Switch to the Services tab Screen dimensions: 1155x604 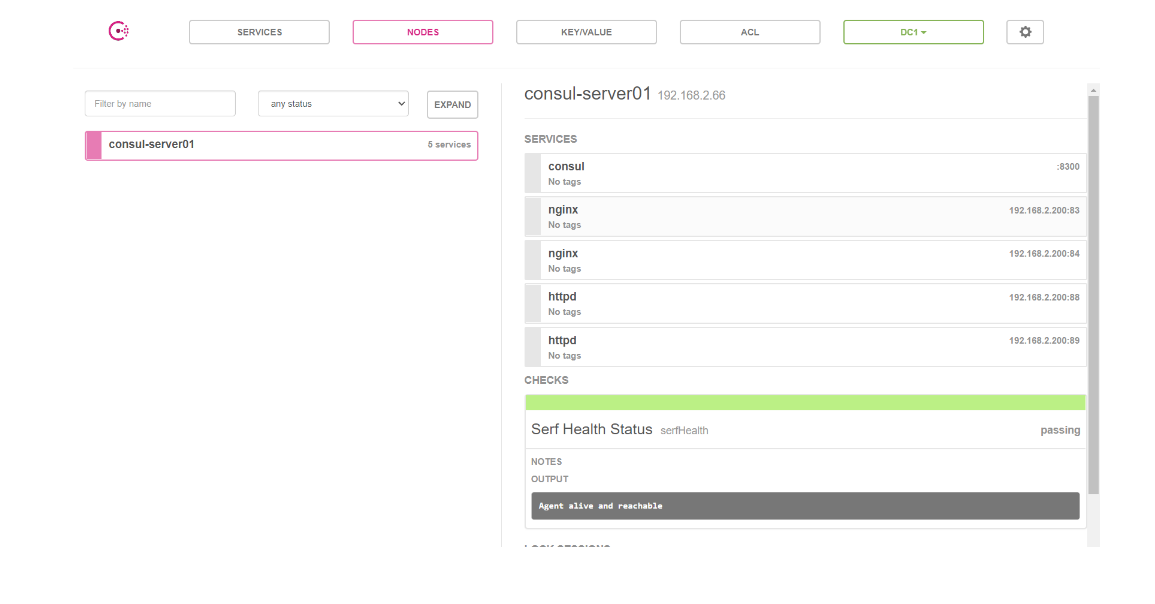click(259, 32)
